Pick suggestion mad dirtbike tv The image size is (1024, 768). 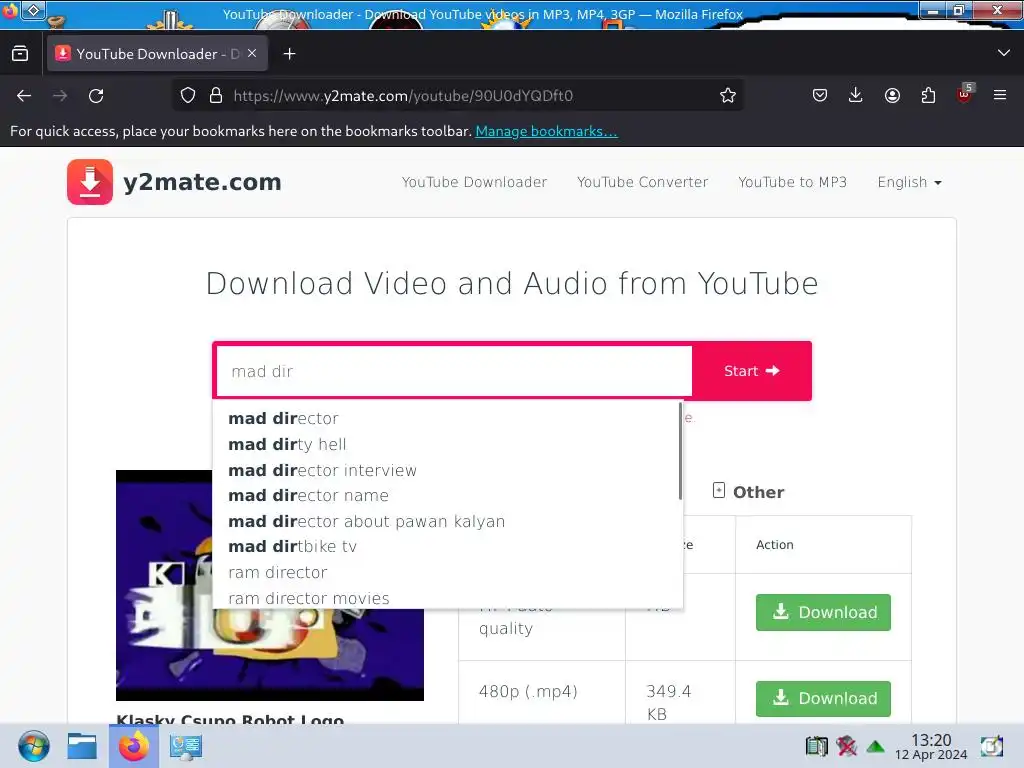pos(446,547)
